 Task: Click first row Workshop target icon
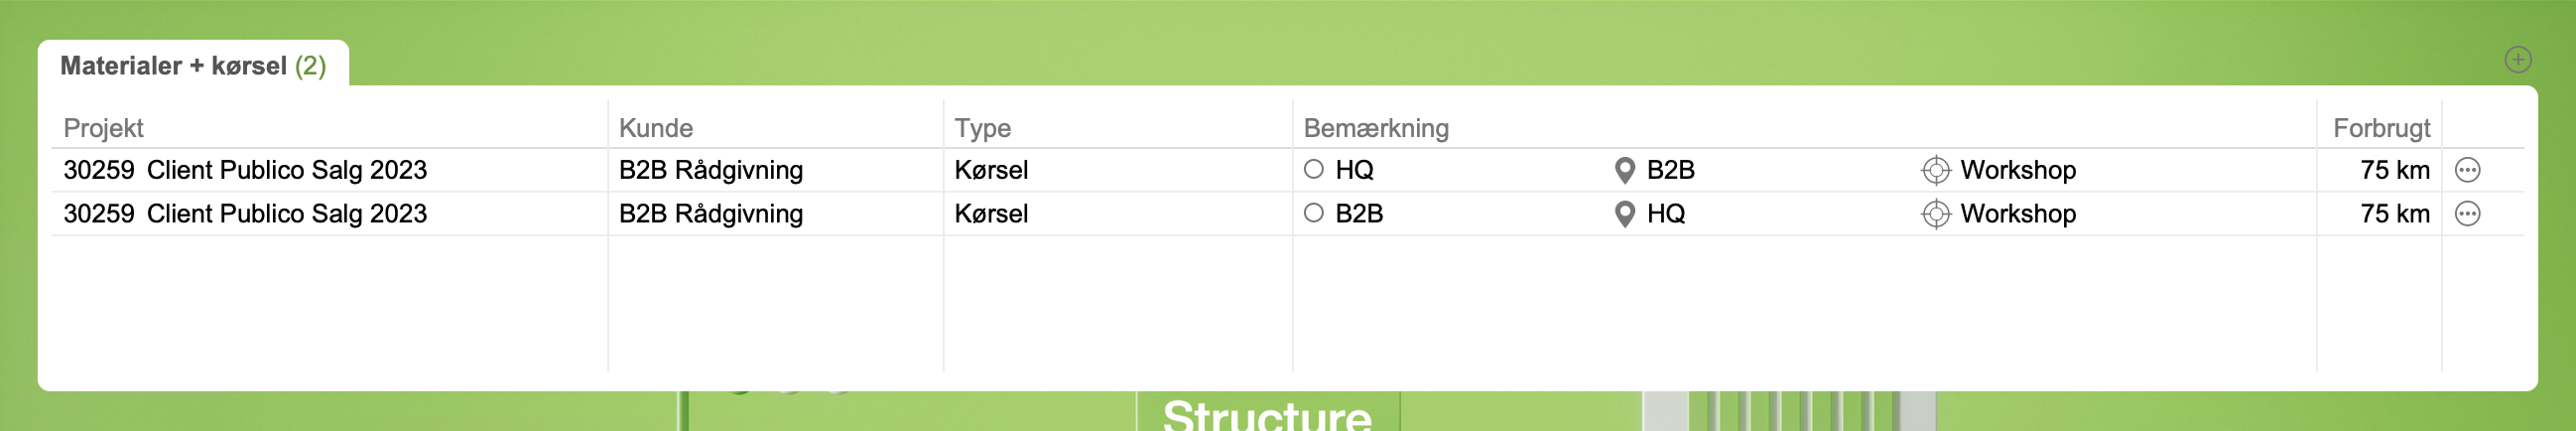click(x=1935, y=170)
